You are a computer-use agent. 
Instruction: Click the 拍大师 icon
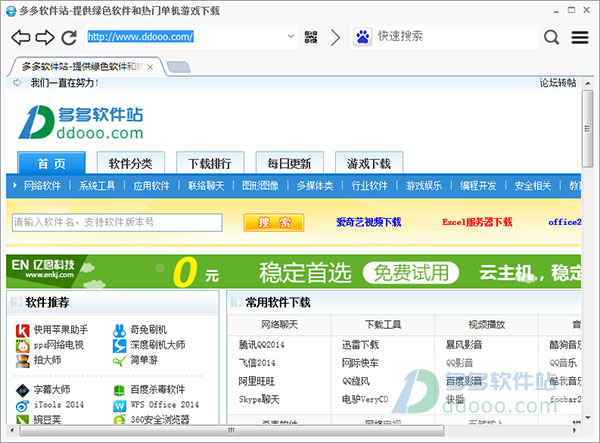(x=23, y=360)
